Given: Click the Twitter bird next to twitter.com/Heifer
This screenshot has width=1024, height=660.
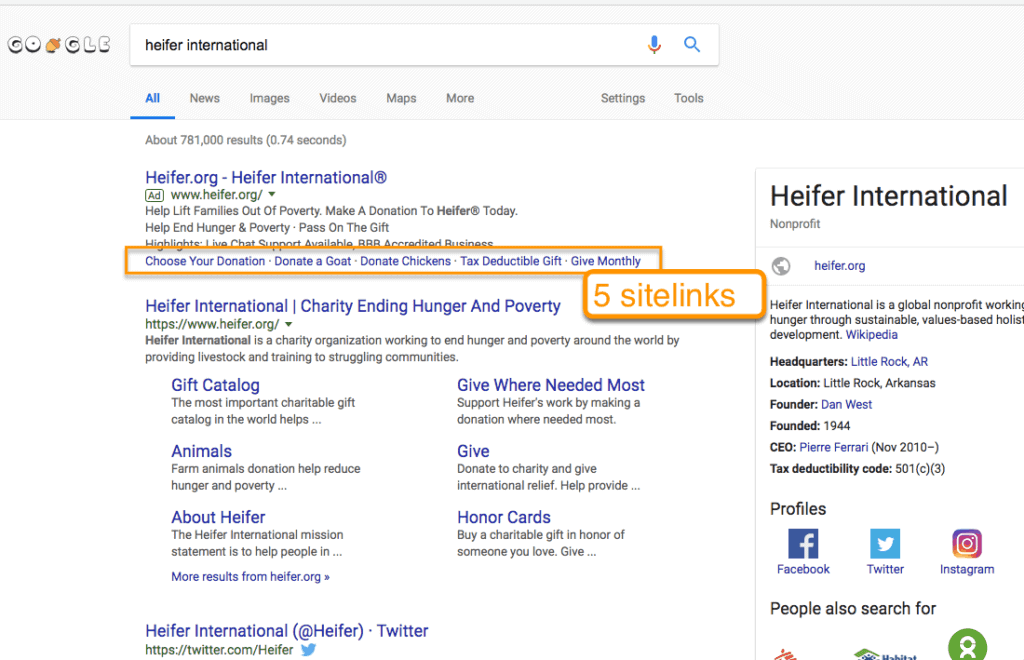Looking at the screenshot, I should [x=308, y=650].
